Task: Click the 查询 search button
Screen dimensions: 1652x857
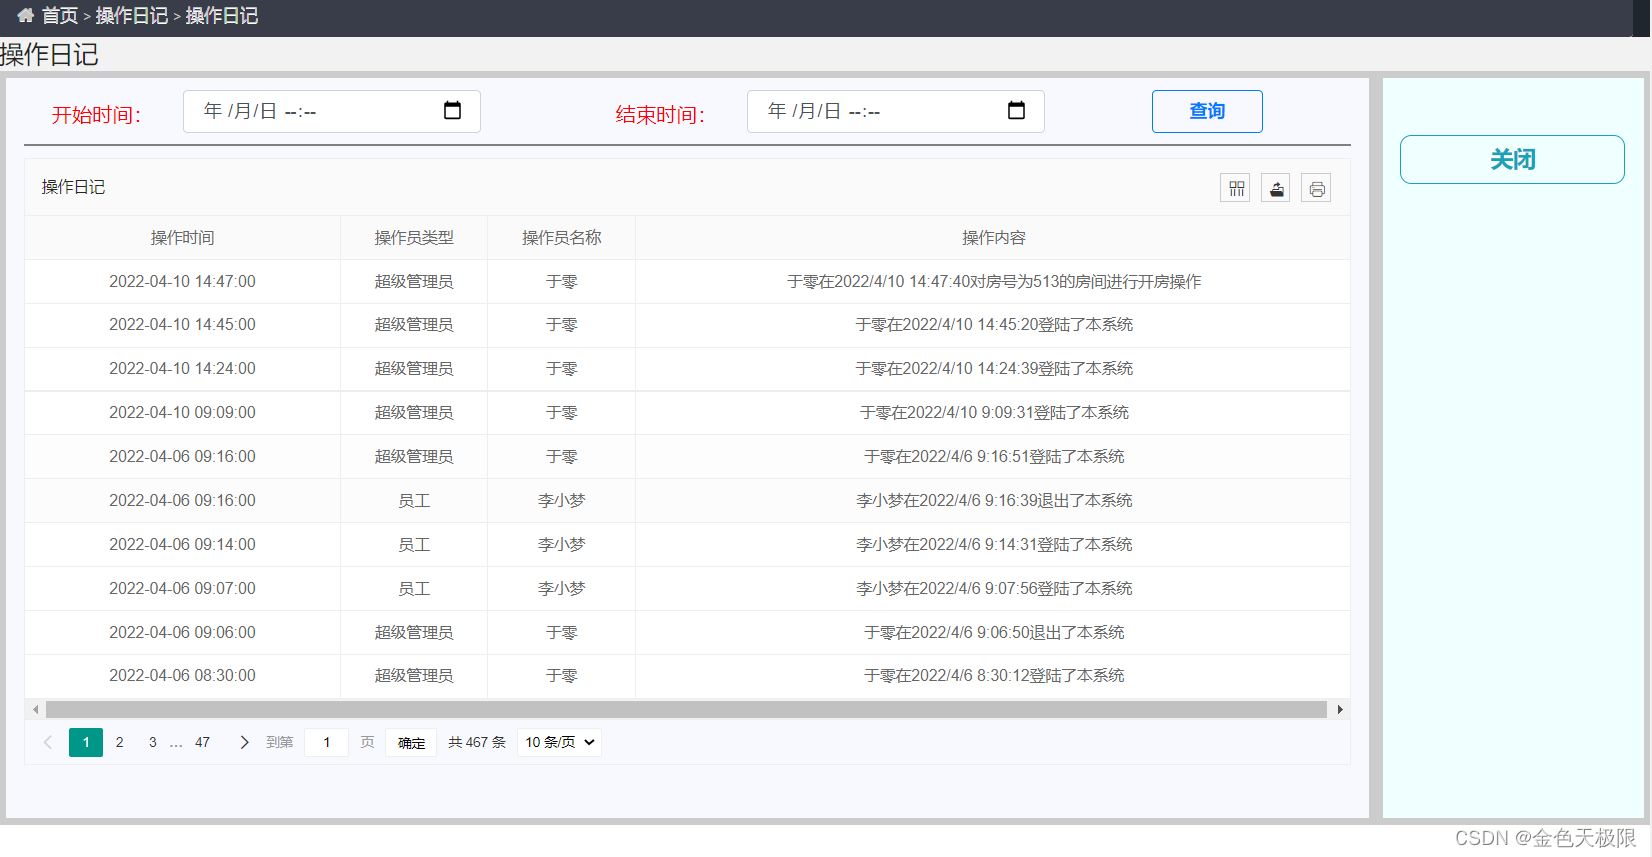Action: [1207, 111]
